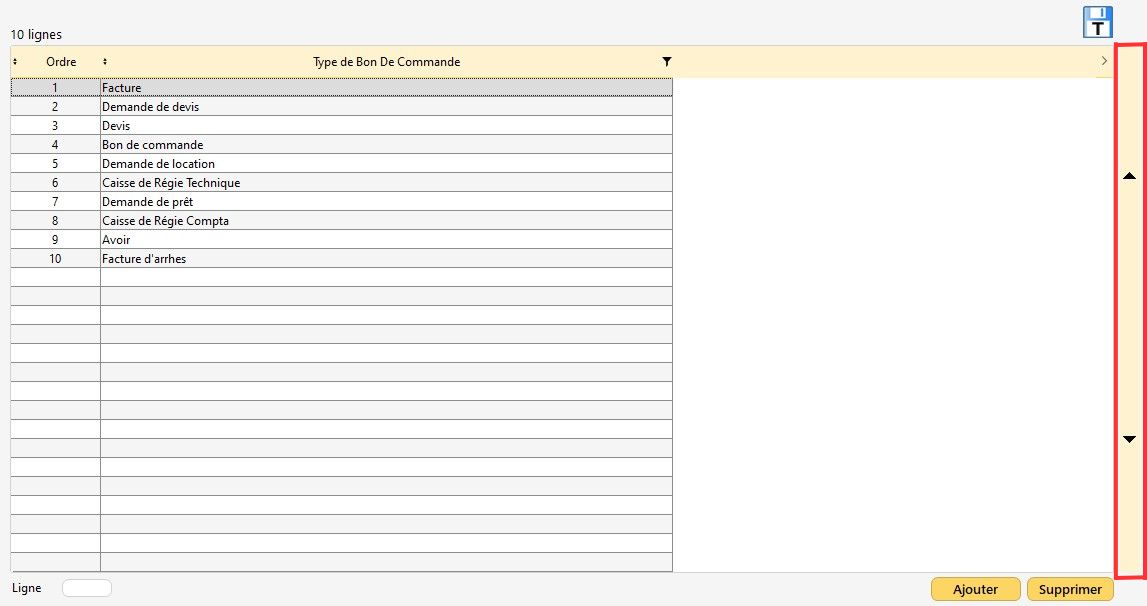Viewport: 1147px width, 606px height.
Task: Choose the Caisse de Régie Technique row
Action: point(385,183)
